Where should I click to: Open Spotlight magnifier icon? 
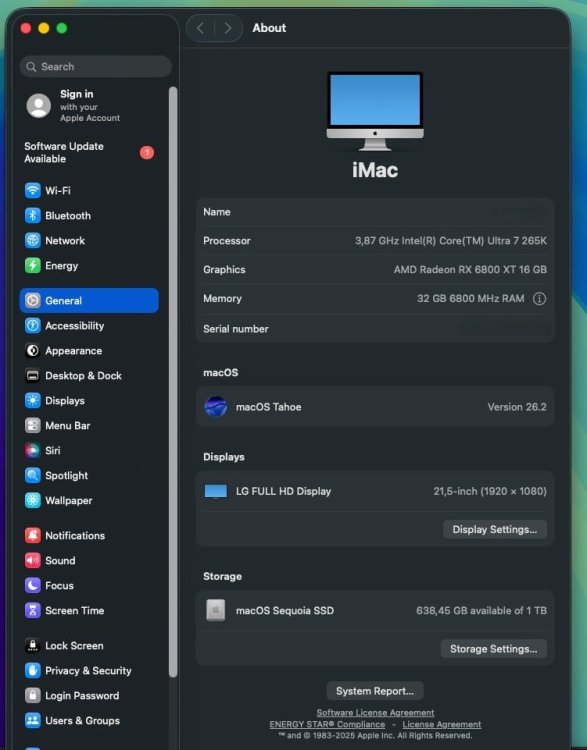pos(33,475)
